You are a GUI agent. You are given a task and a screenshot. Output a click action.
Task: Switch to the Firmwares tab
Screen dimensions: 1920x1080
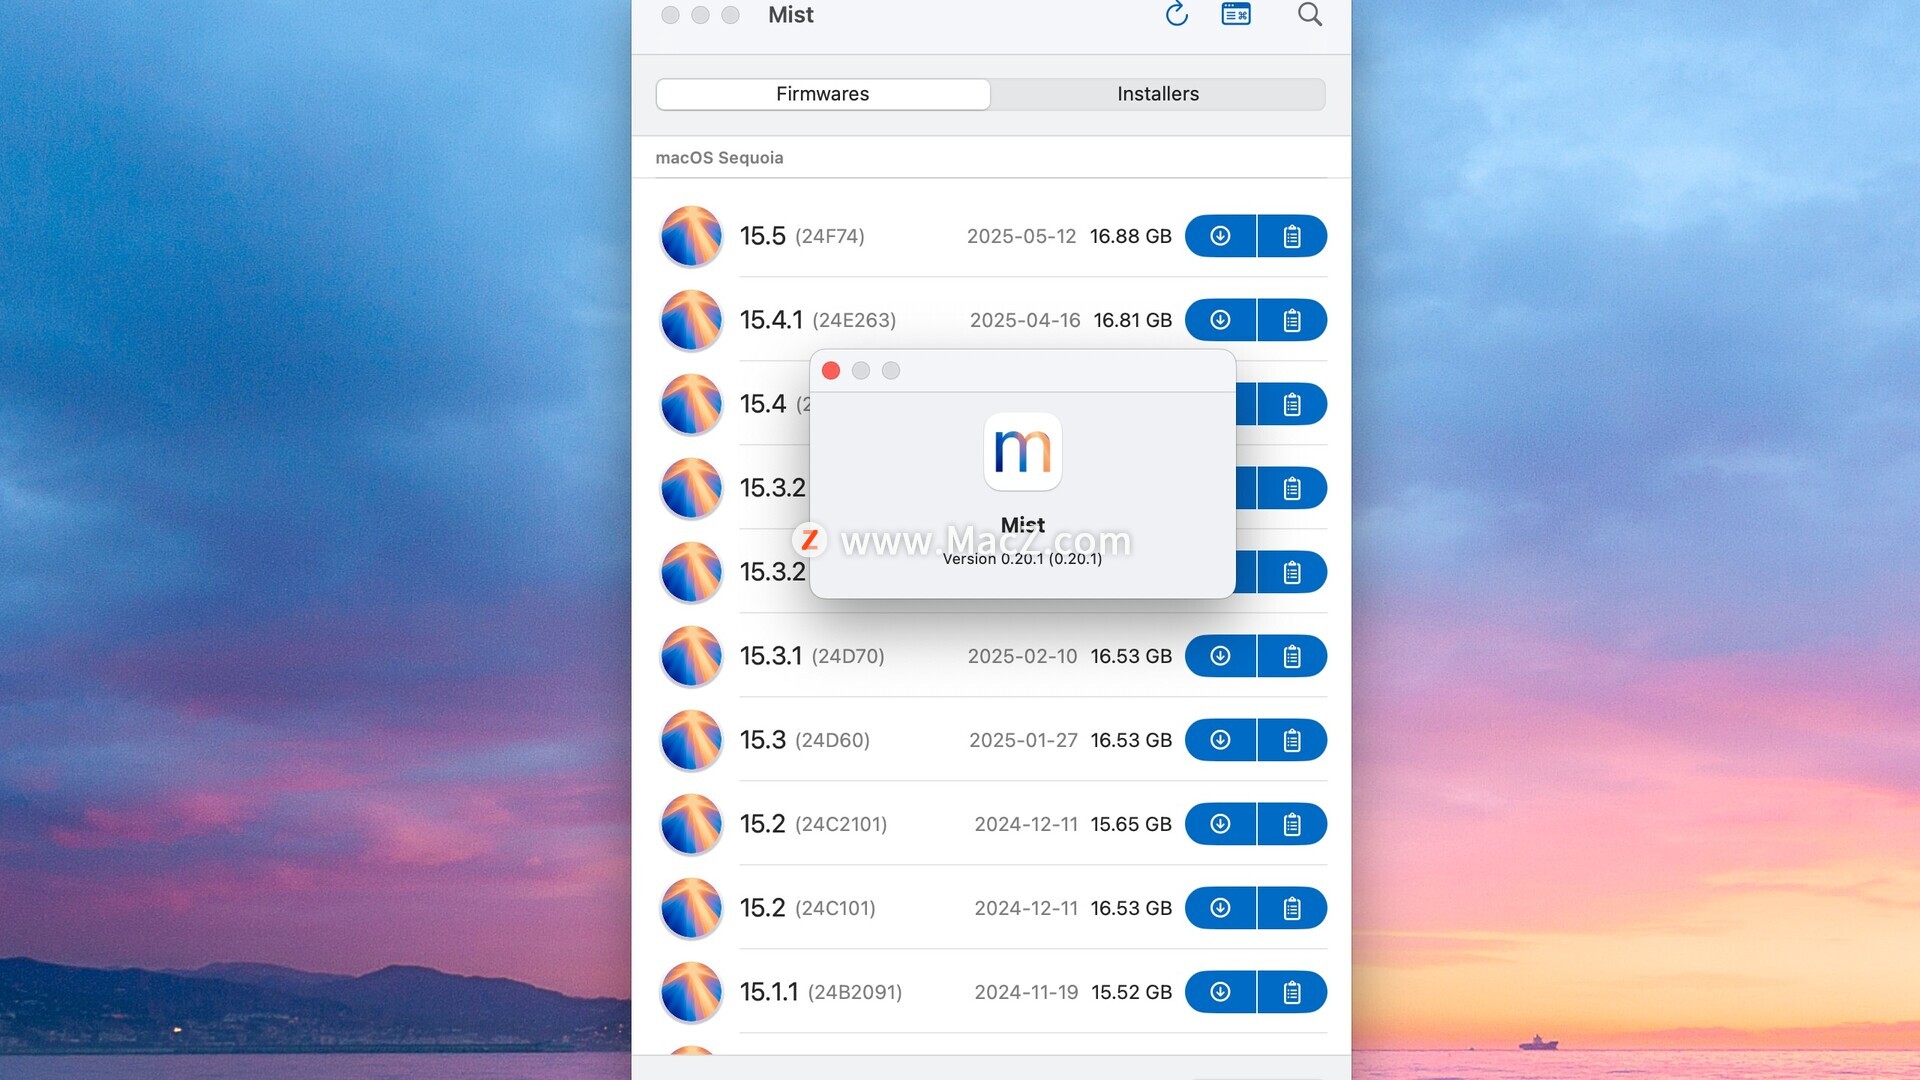(823, 94)
